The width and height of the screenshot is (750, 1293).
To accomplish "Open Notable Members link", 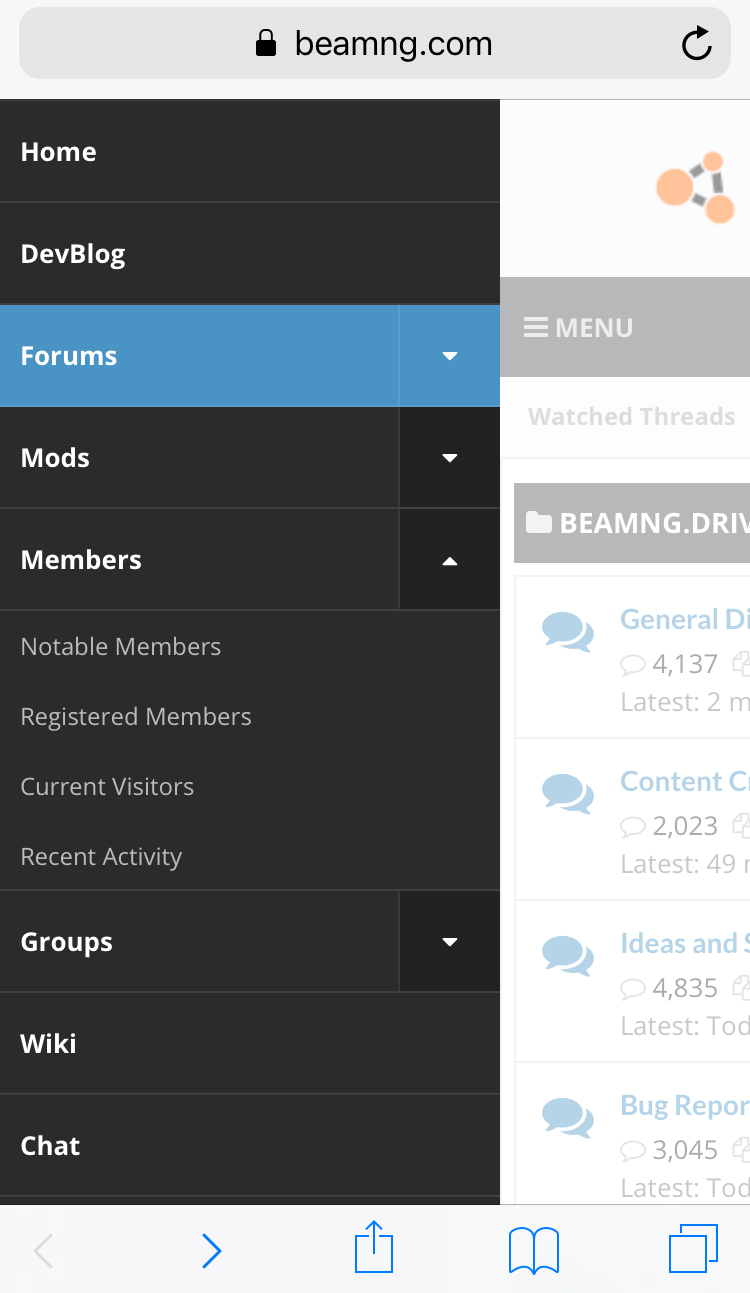I will pyautogui.click(x=121, y=647).
